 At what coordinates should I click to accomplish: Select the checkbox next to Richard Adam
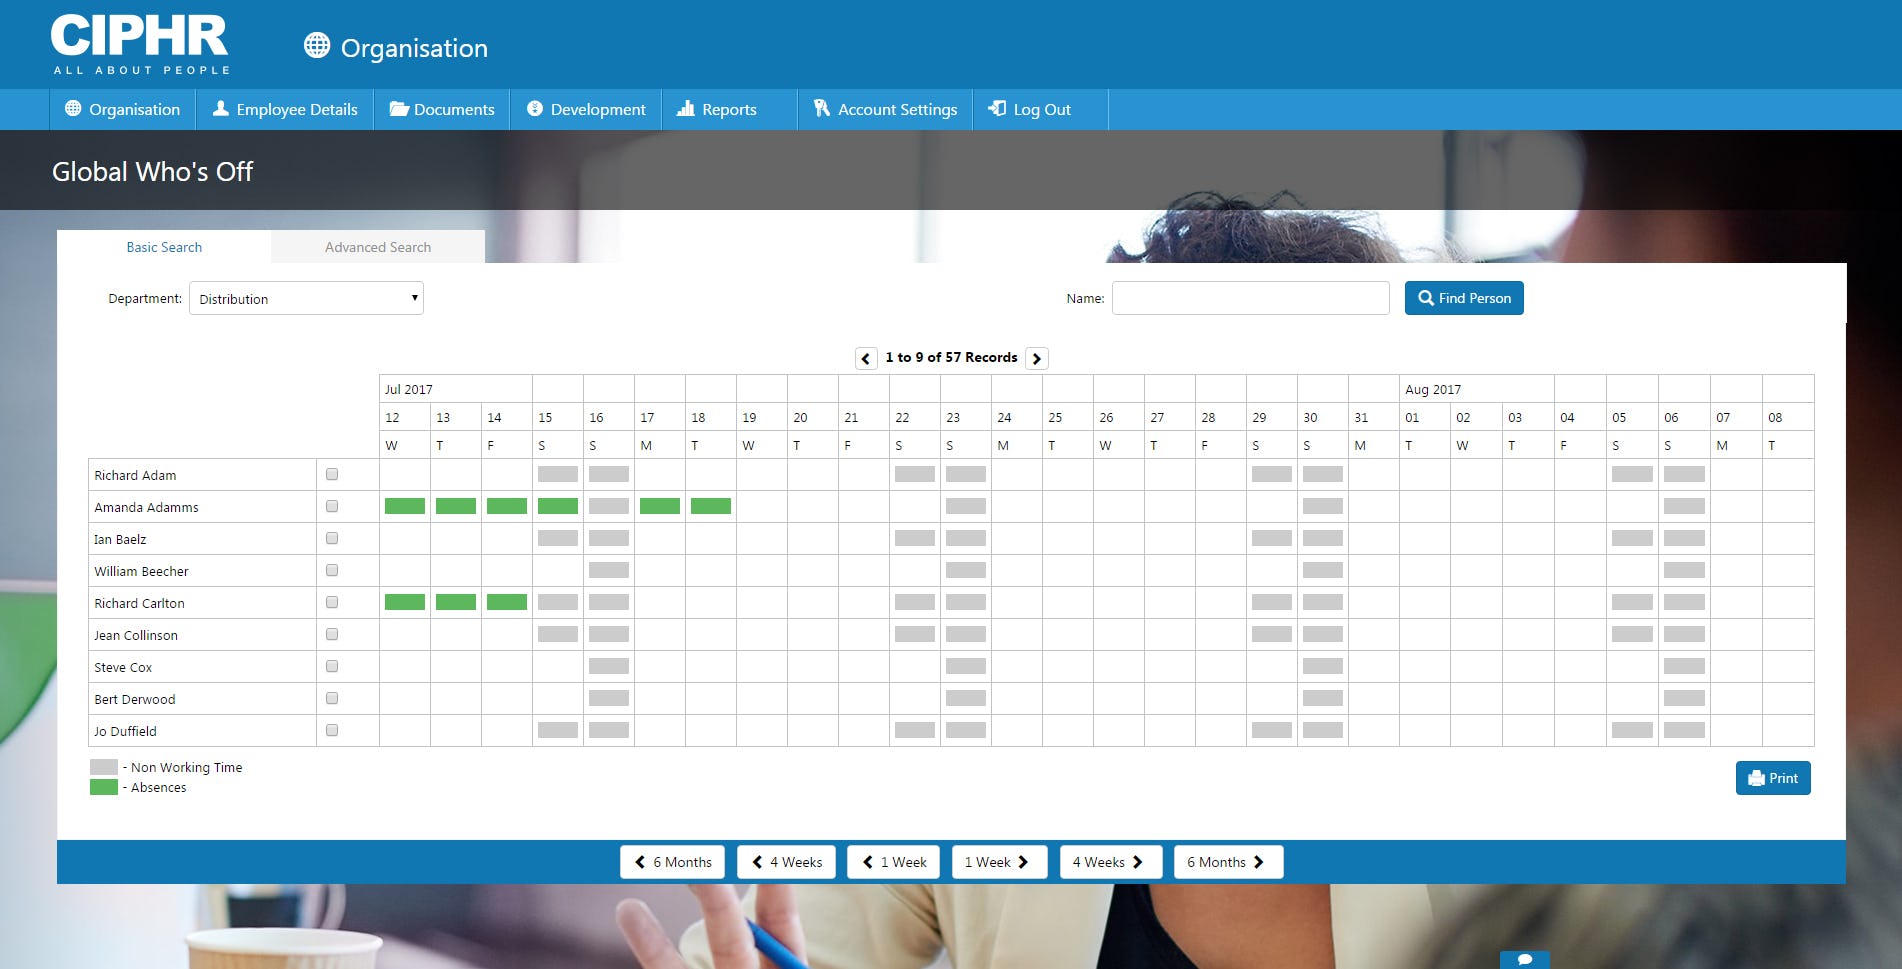tap(331, 475)
